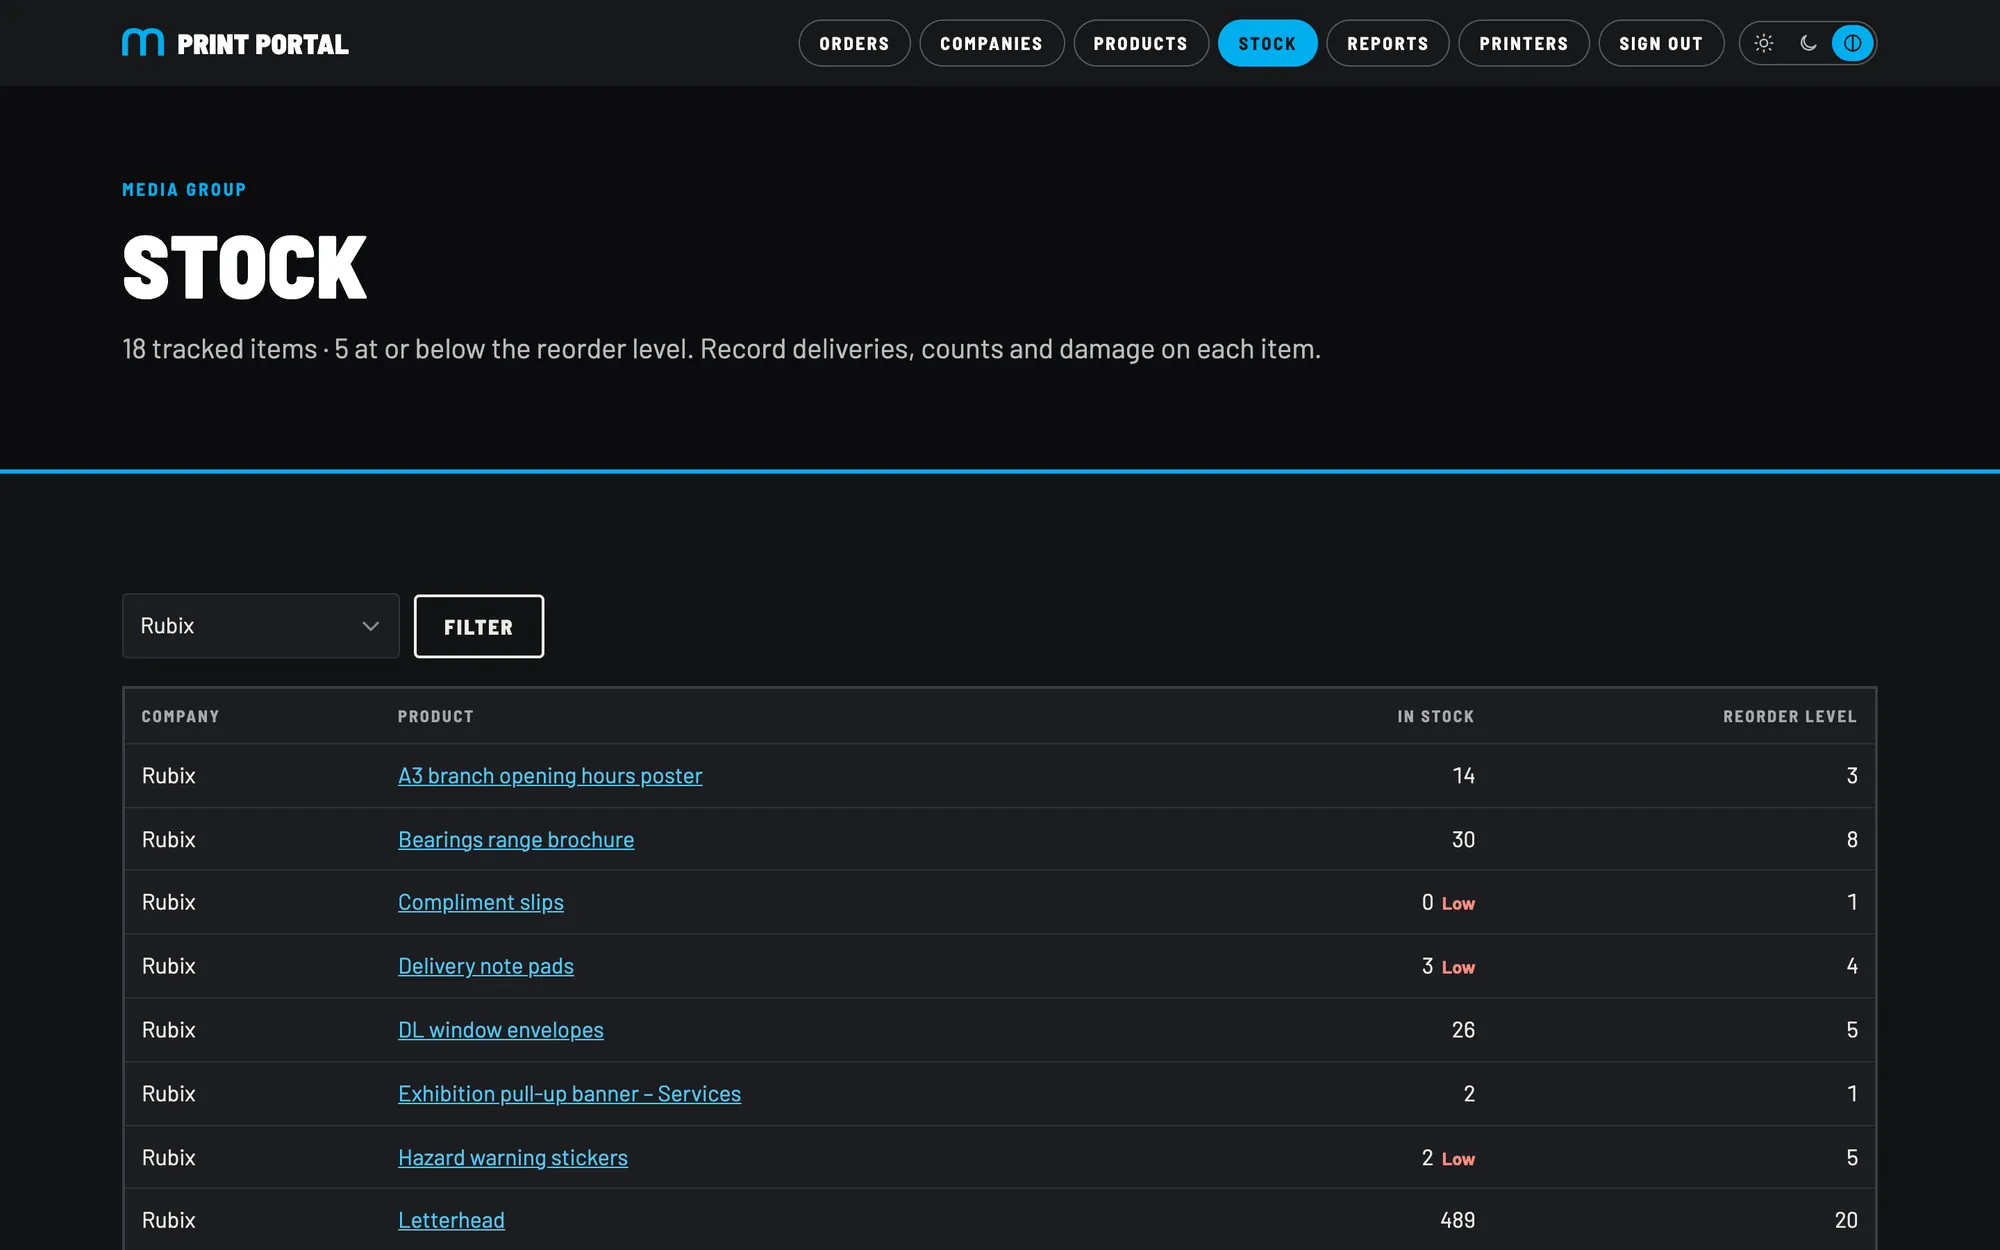This screenshot has width=2000, height=1250.
Task: Open DL window envelopes link
Action: pos(501,1030)
